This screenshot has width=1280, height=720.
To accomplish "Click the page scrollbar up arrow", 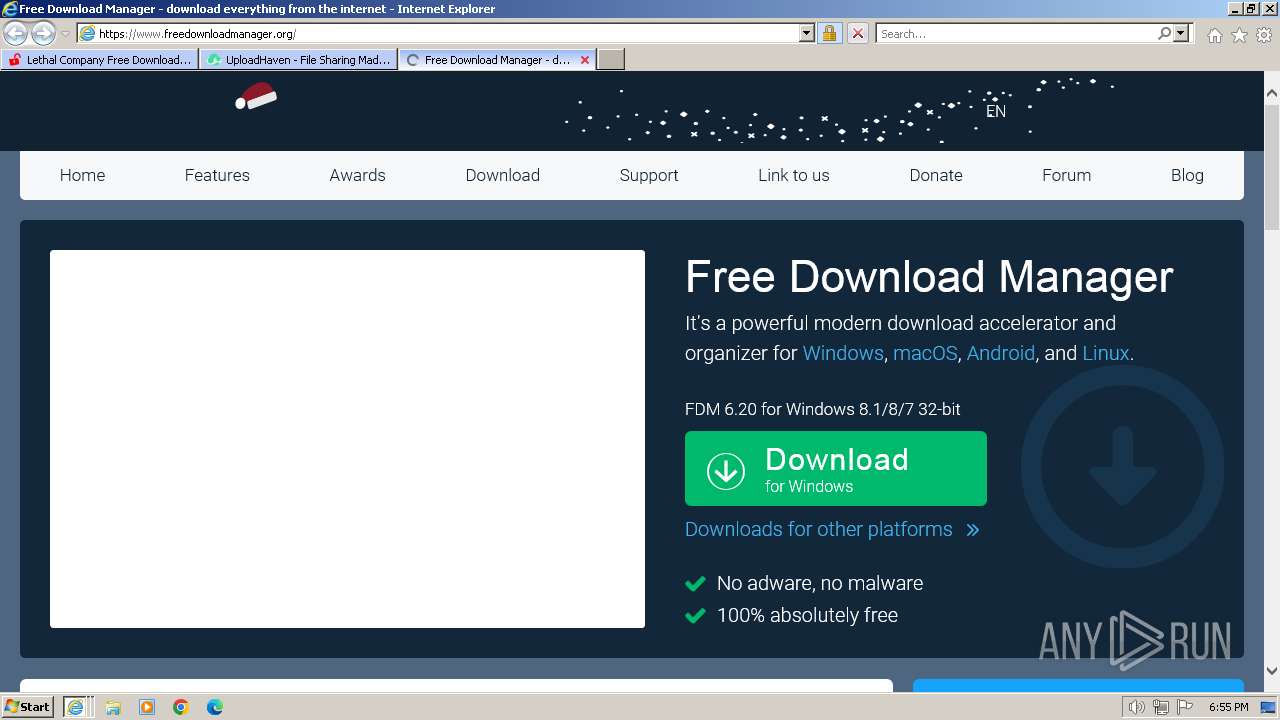I will pos(1272,93).
